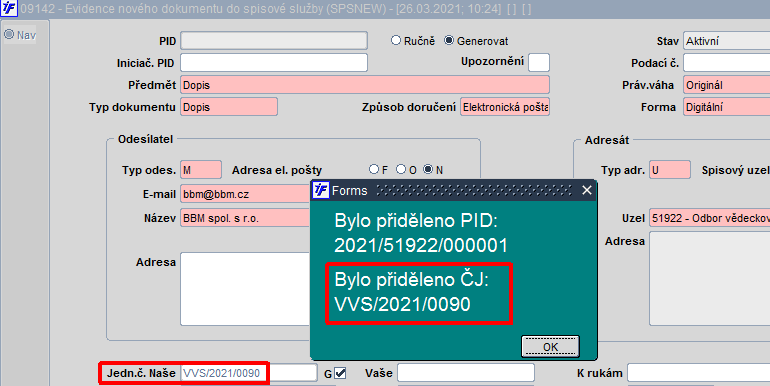Click the ČJ text VVS/2021/0090 in dialog
Image resolution: width=770 pixels, height=386 pixels.
click(x=402, y=304)
